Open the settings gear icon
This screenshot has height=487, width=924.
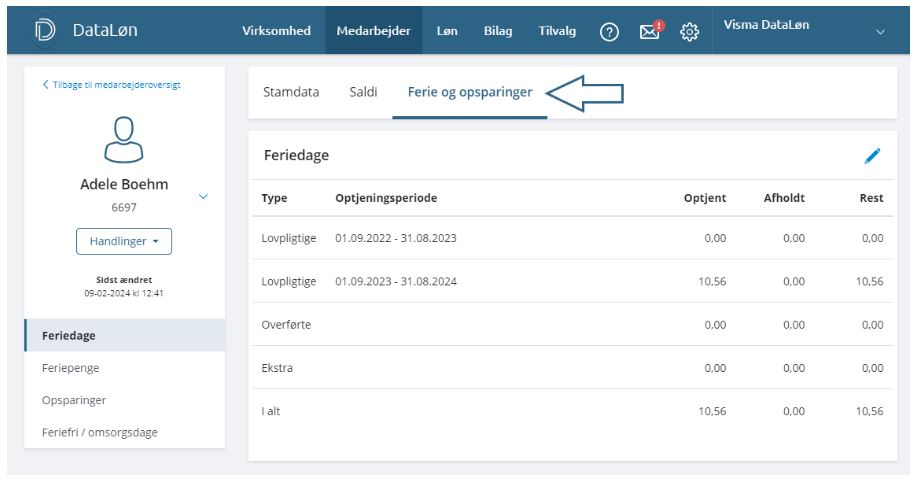coord(689,32)
